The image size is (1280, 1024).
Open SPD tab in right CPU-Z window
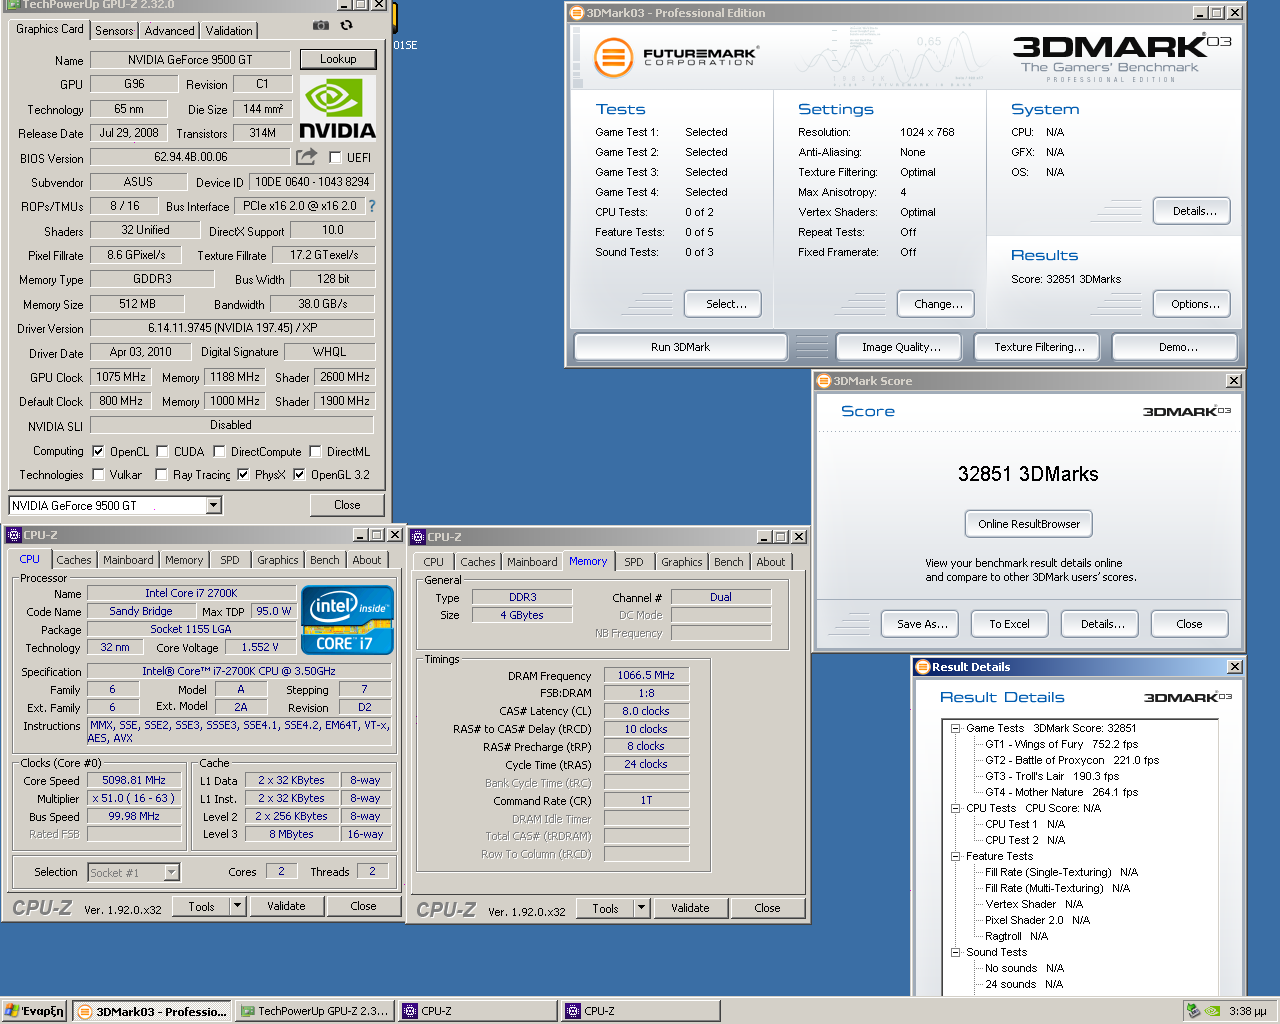[634, 562]
